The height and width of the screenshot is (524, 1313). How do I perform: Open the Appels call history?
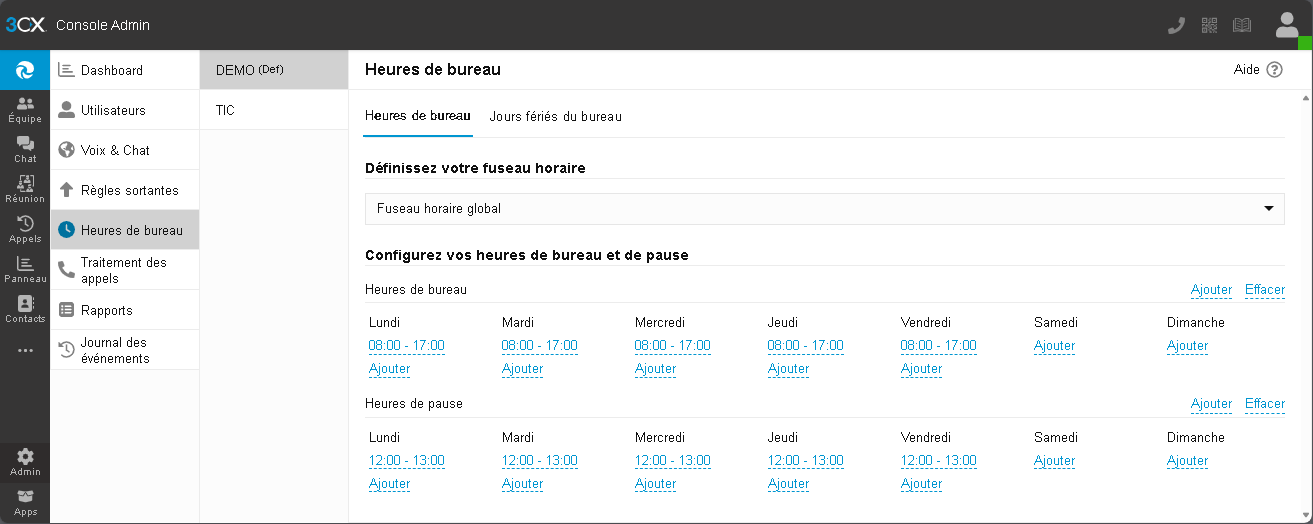(x=25, y=230)
